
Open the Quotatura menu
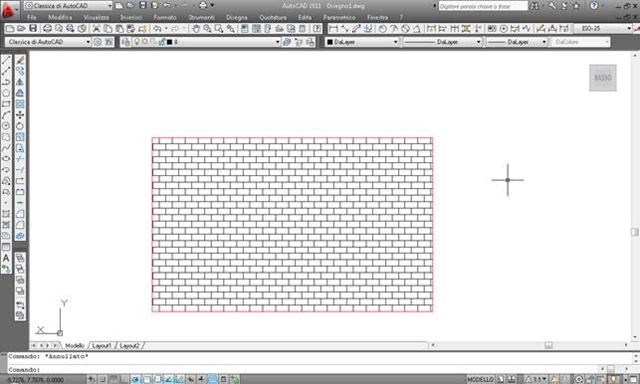(x=273, y=18)
